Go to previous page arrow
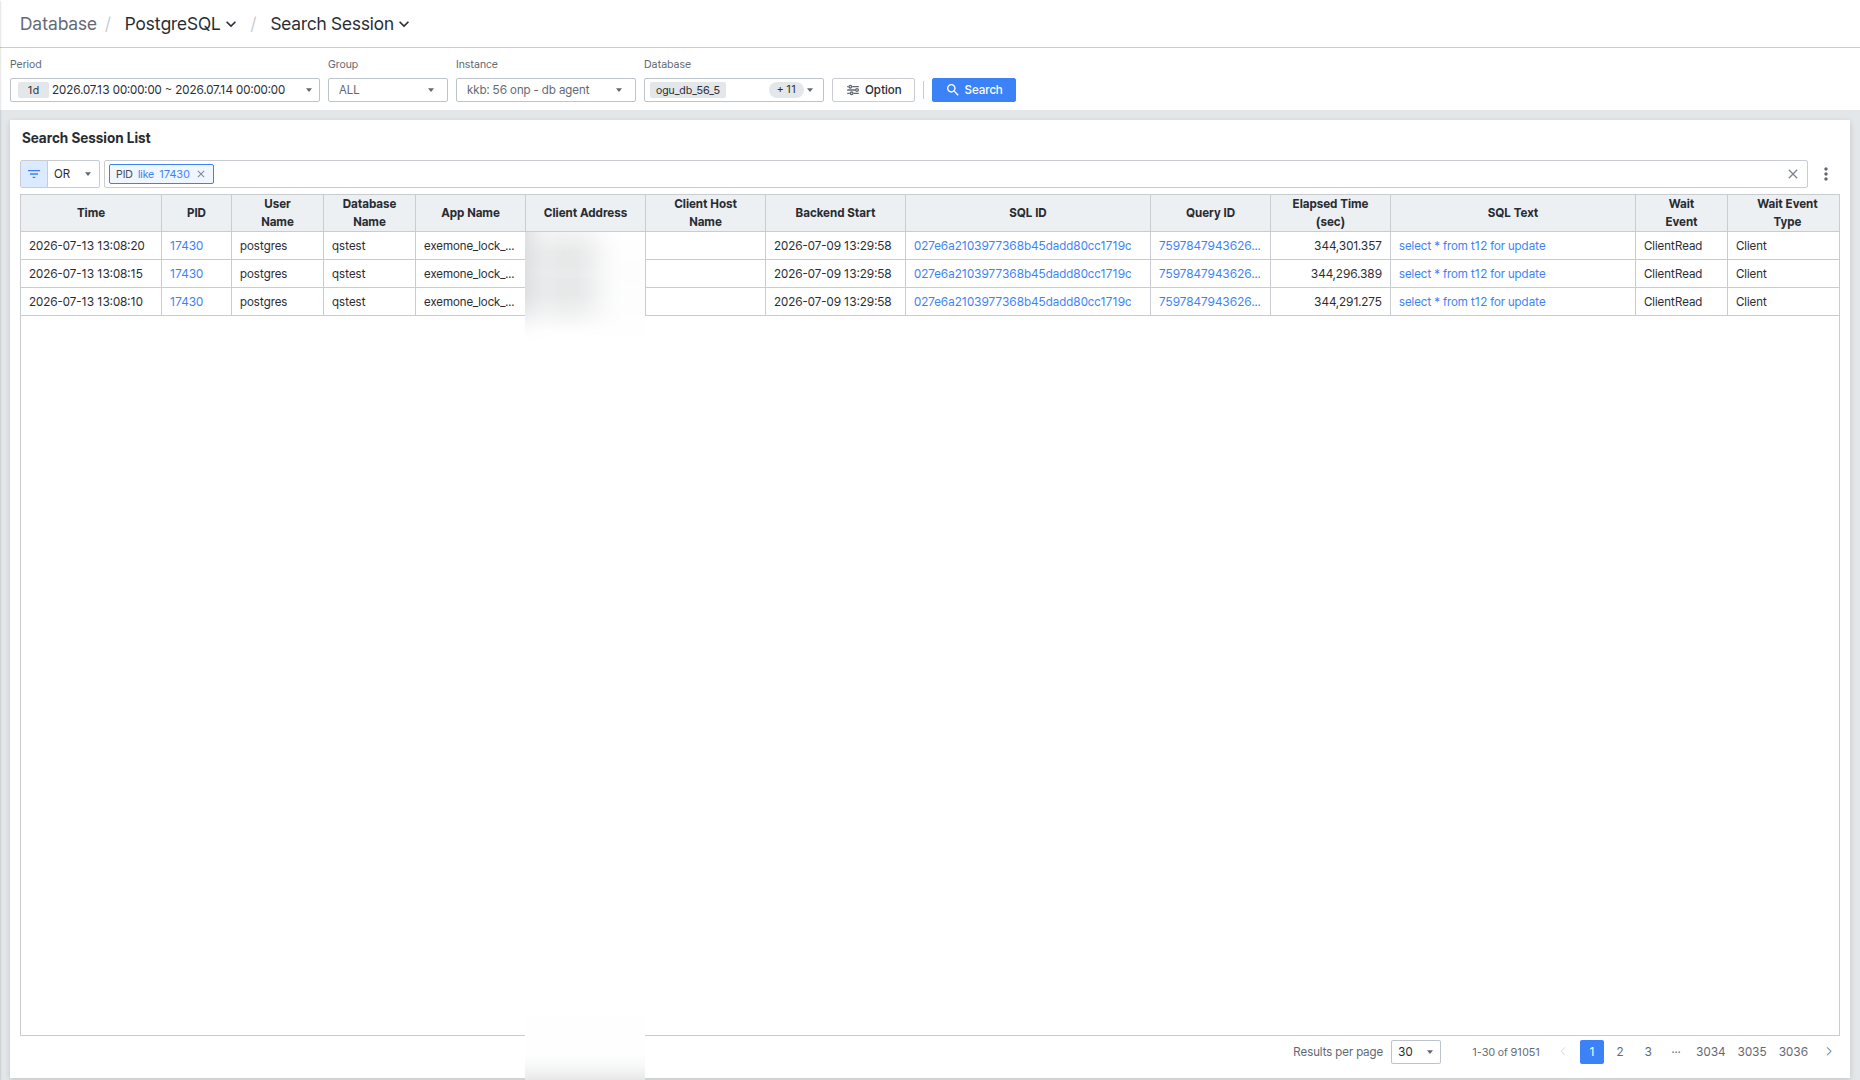 [x=1563, y=1052]
